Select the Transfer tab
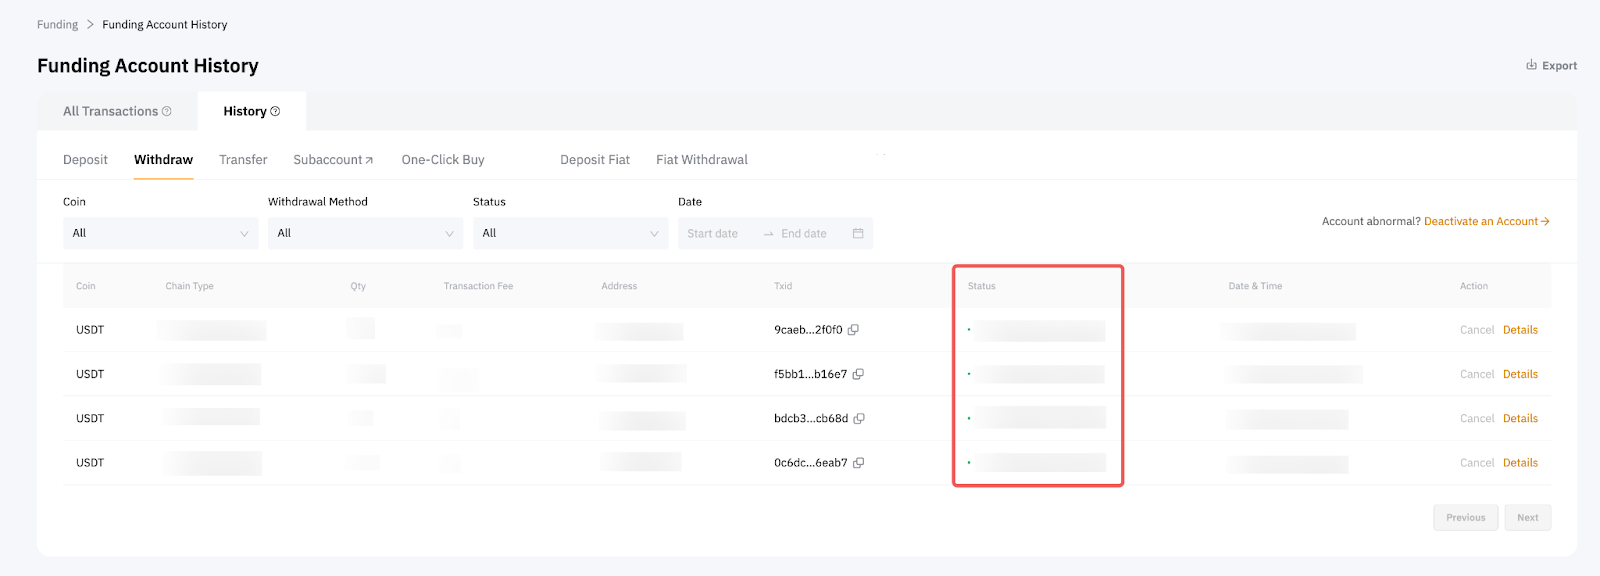 [243, 160]
